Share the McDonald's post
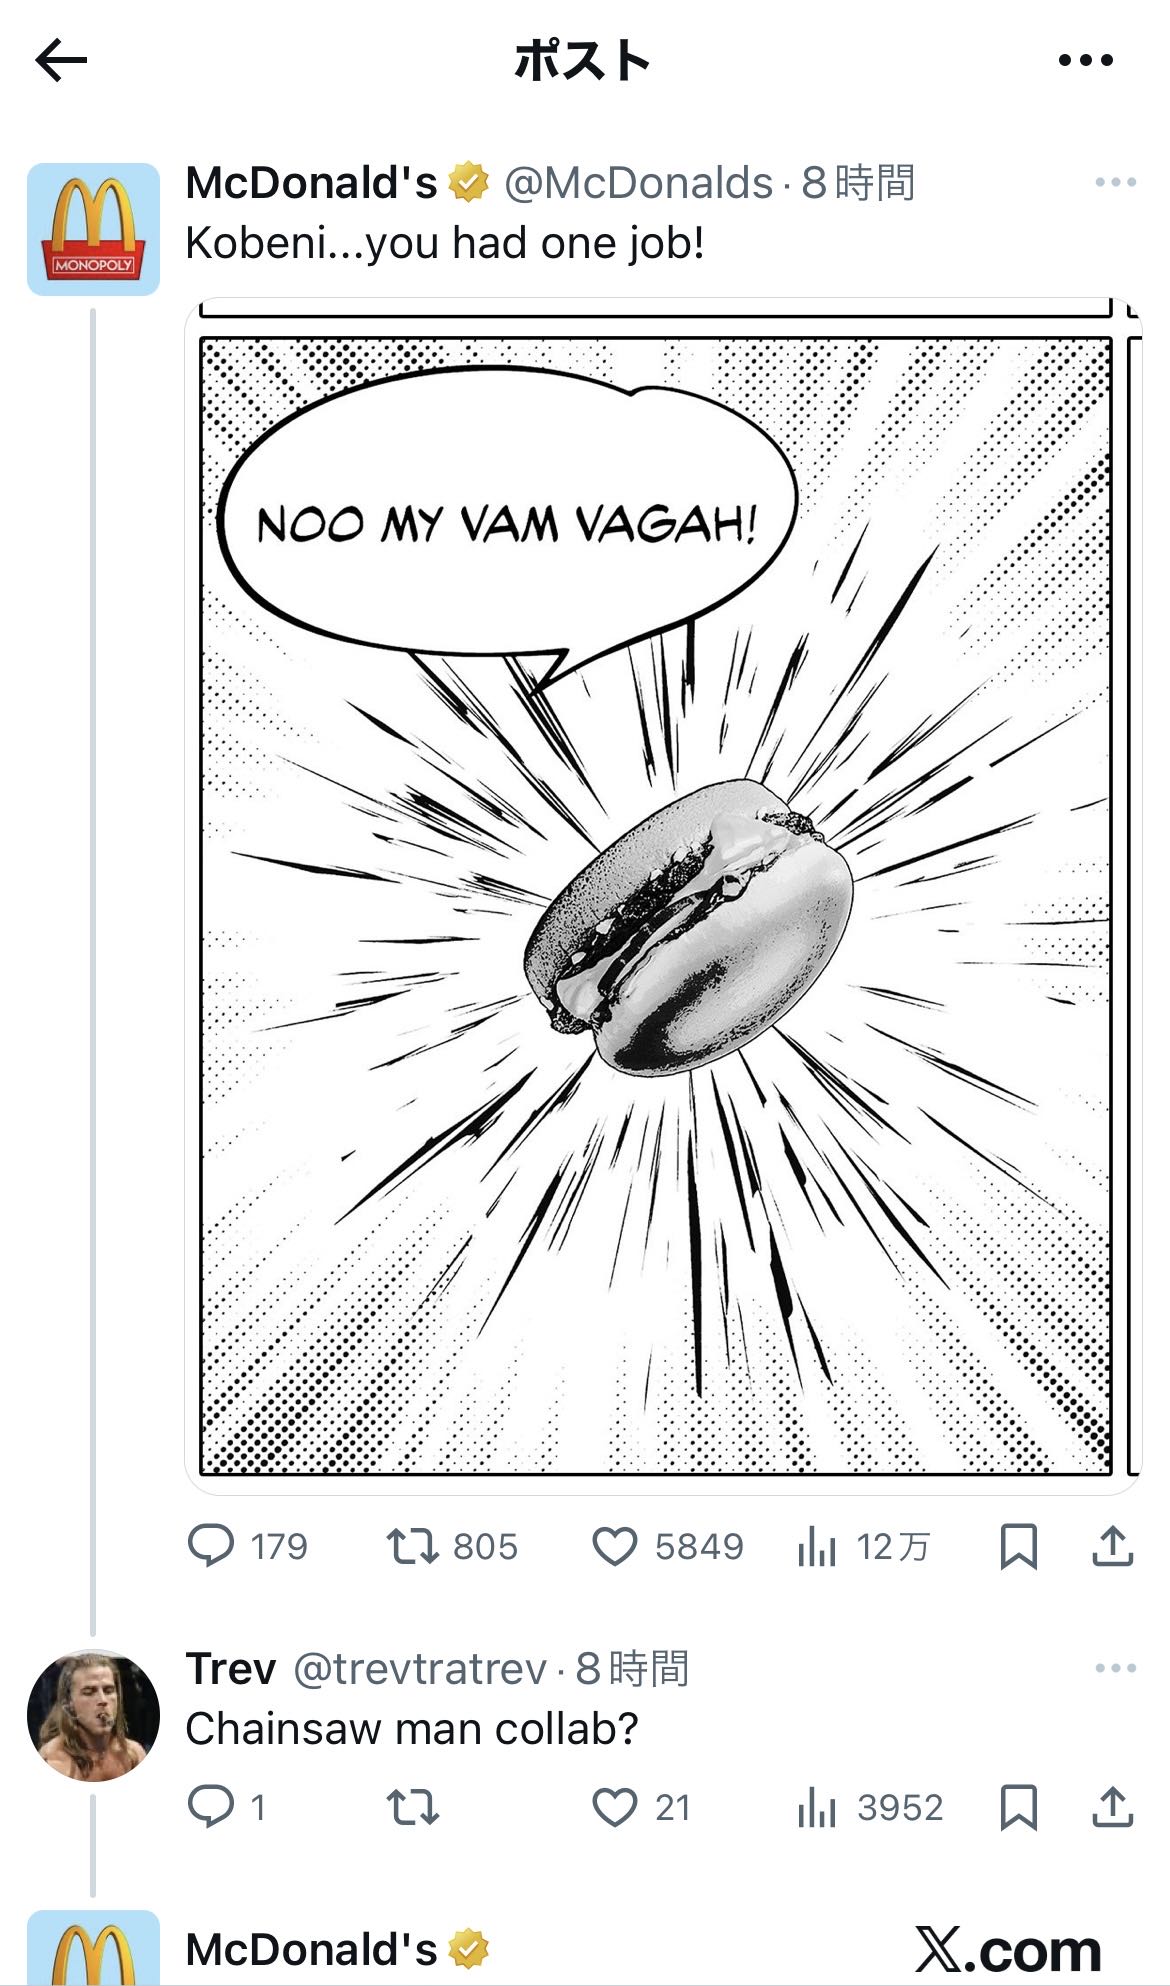This screenshot has height=1986, width=1170. pyautogui.click(x=1112, y=1546)
